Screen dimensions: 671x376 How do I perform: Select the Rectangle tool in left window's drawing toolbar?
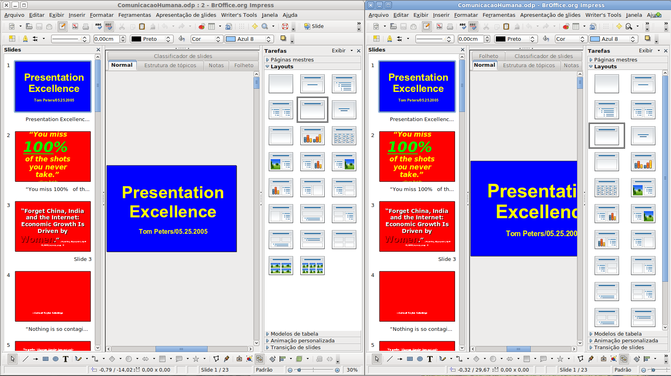point(45,359)
